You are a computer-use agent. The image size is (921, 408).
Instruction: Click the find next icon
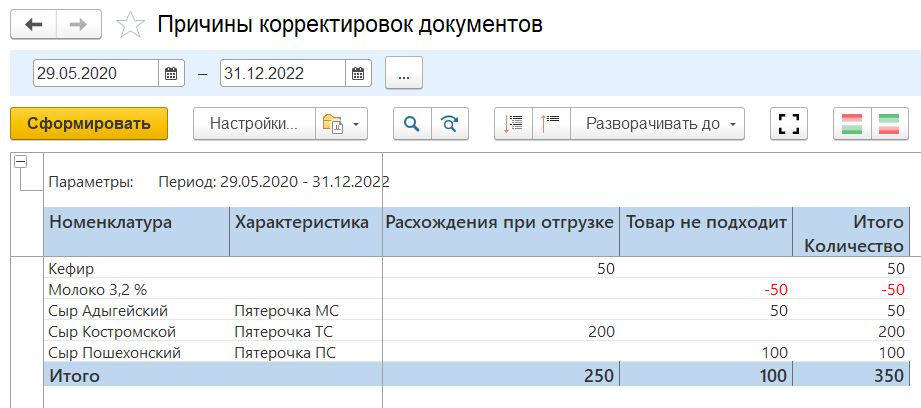point(449,124)
